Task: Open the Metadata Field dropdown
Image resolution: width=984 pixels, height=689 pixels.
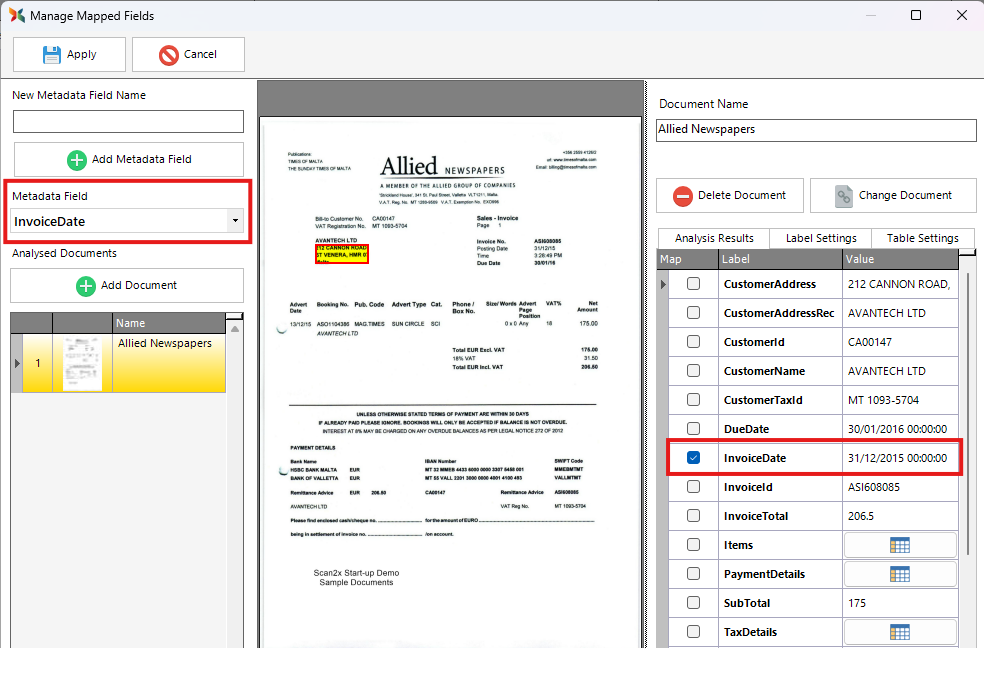Action: pos(234,221)
